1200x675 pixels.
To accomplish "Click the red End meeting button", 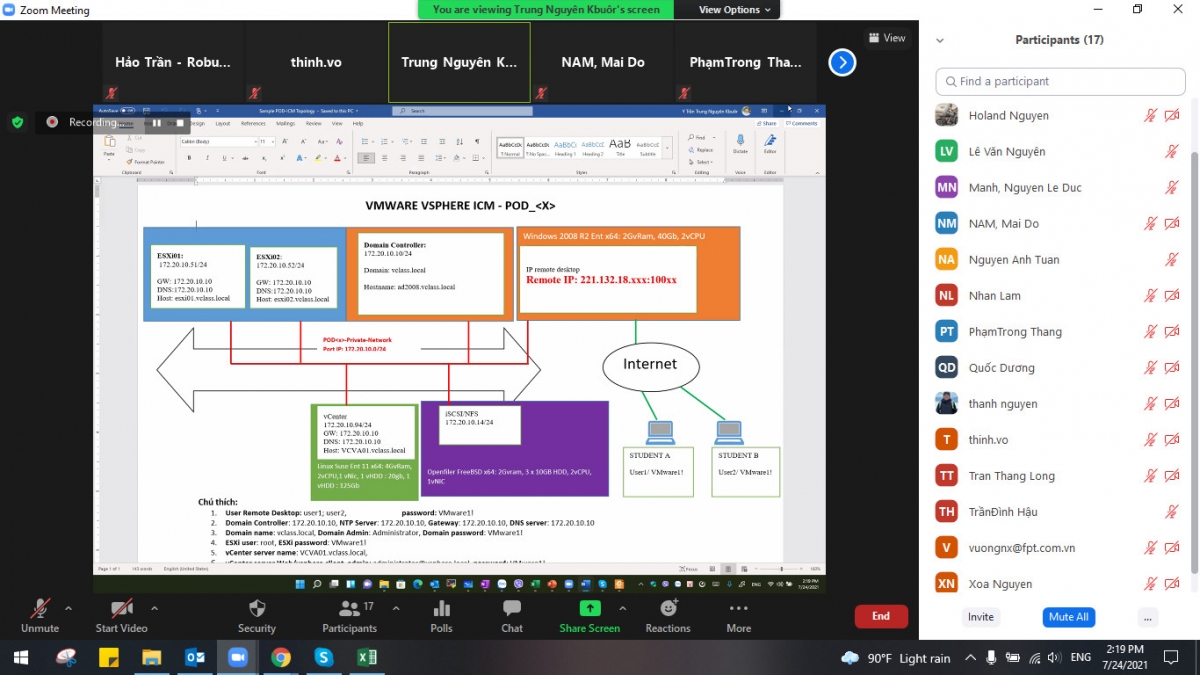I will (x=881, y=616).
